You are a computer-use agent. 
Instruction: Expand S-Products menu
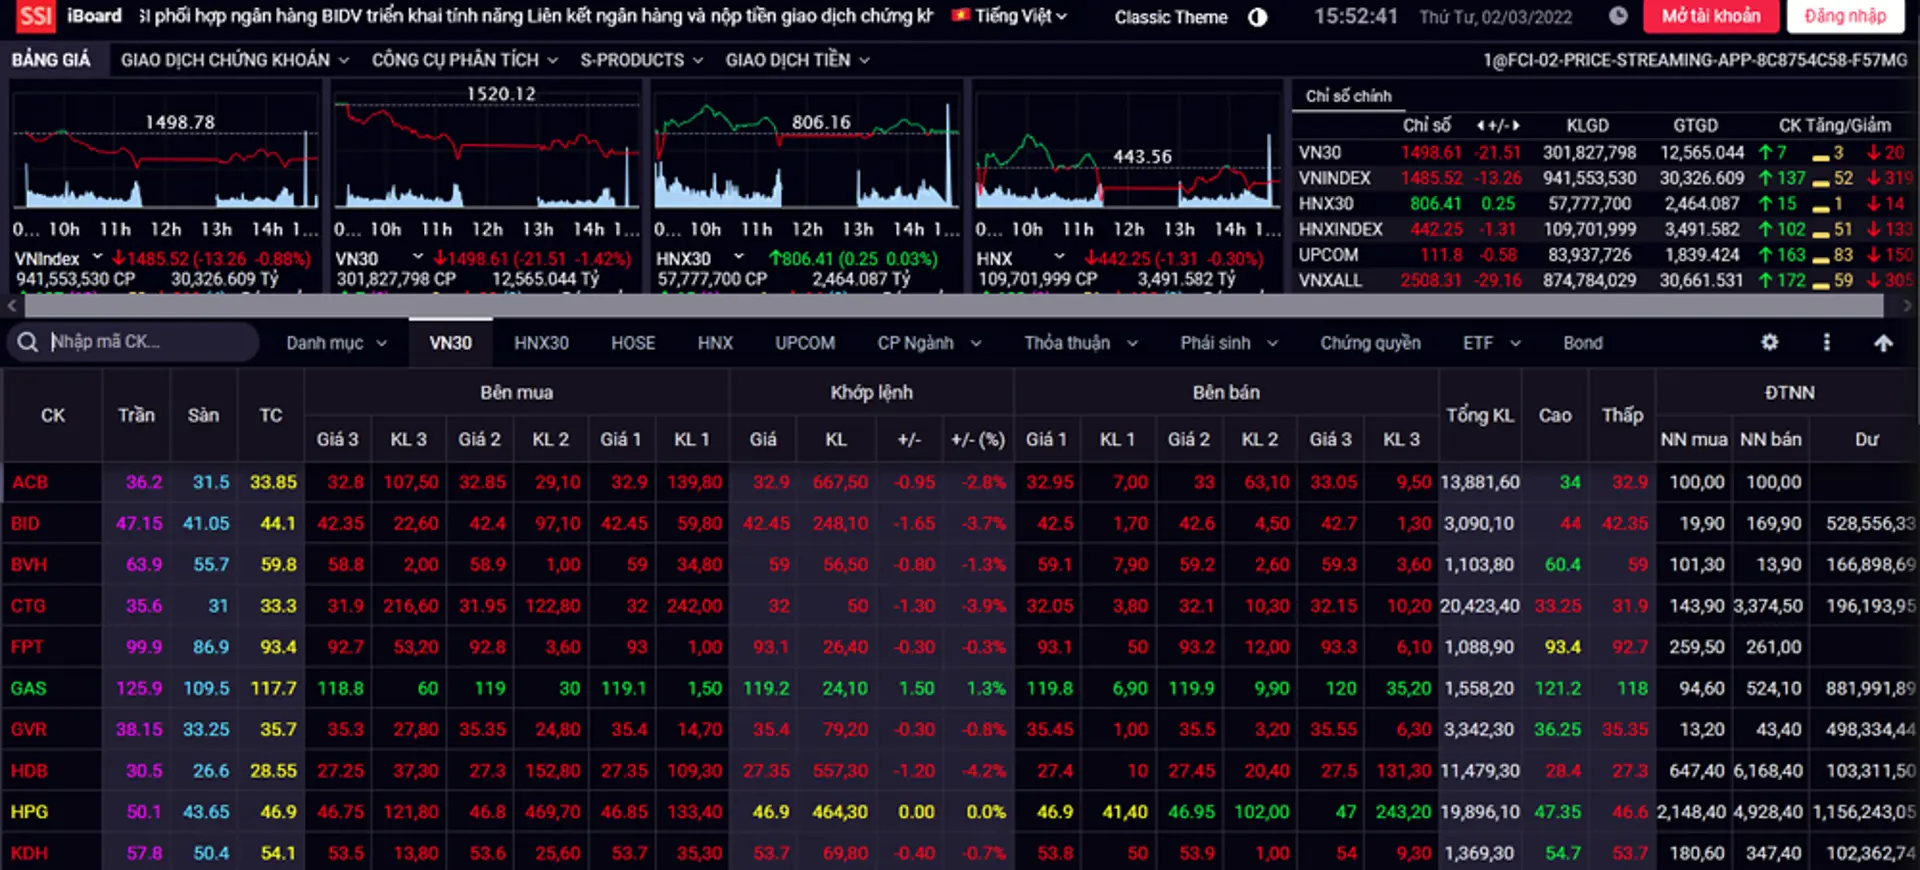pyautogui.click(x=642, y=60)
